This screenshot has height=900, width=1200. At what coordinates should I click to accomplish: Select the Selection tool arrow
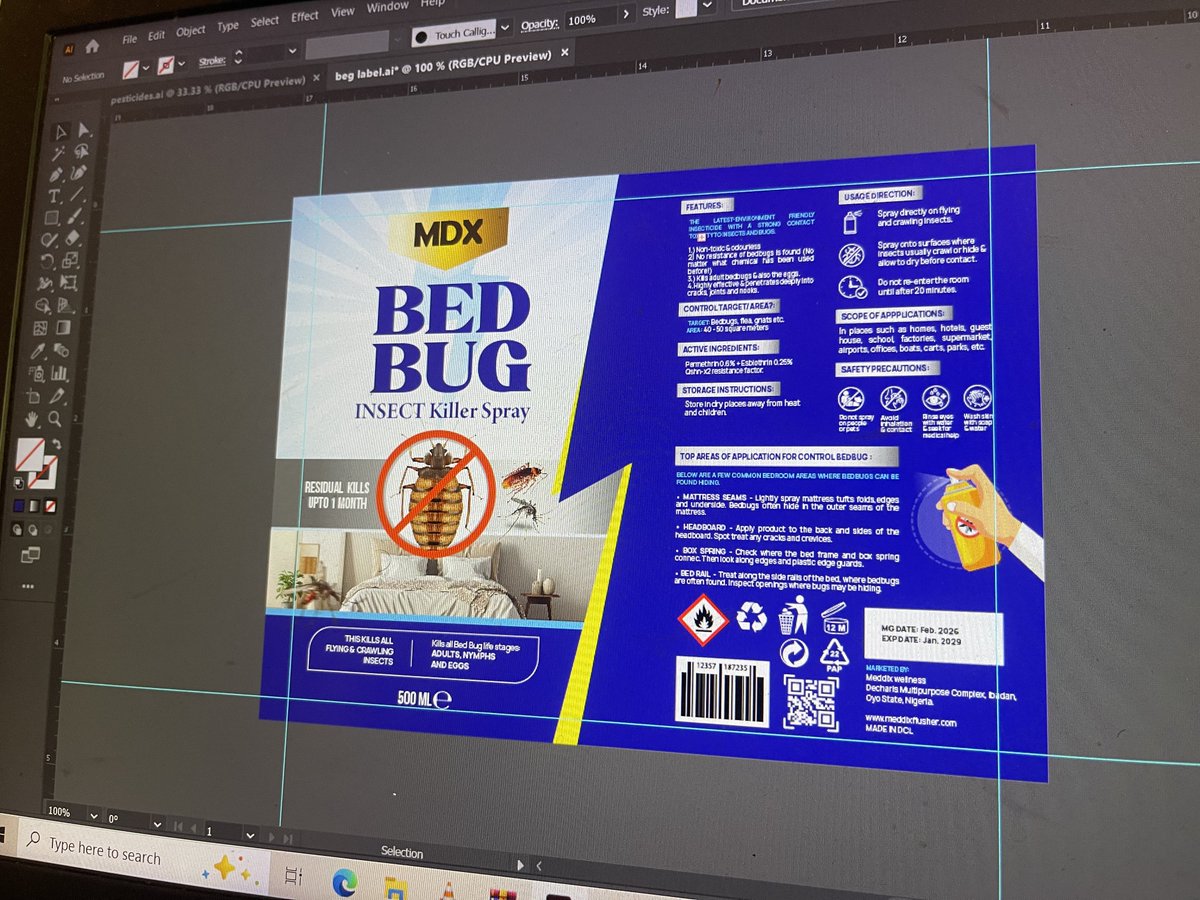61,133
